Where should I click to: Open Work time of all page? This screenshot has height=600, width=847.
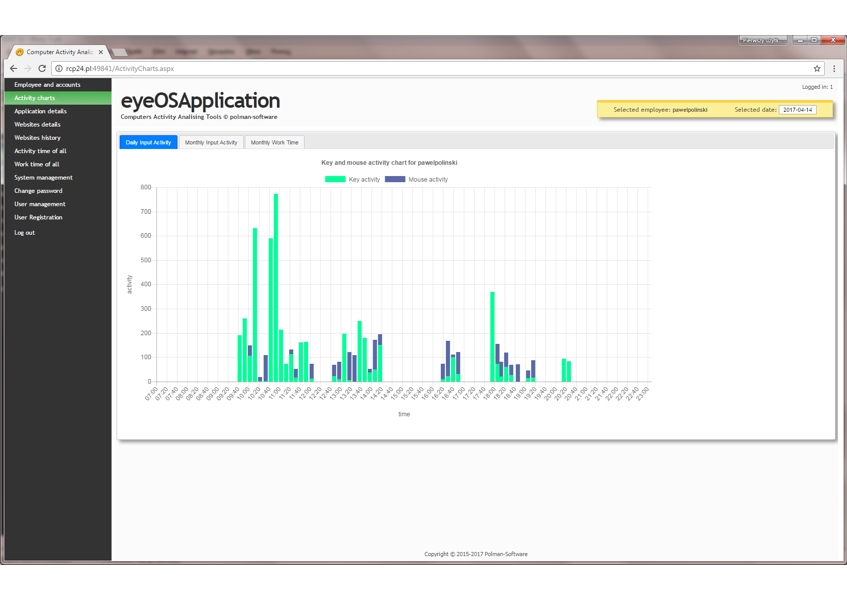click(36, 164)
